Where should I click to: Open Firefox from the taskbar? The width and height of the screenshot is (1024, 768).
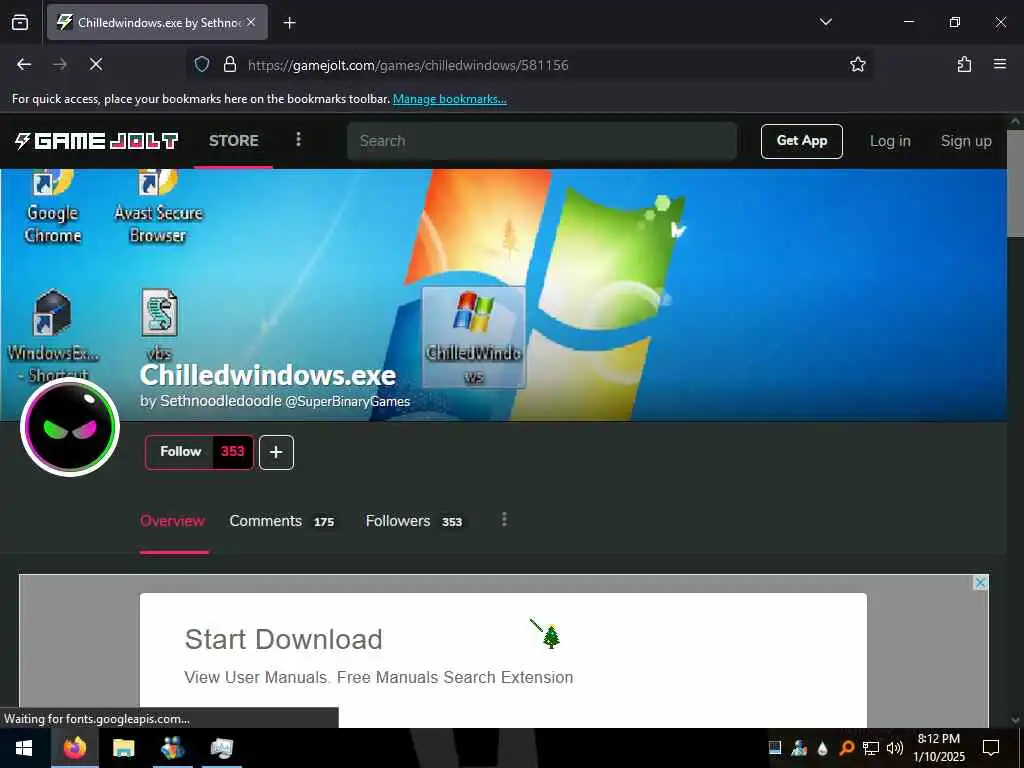75,748
